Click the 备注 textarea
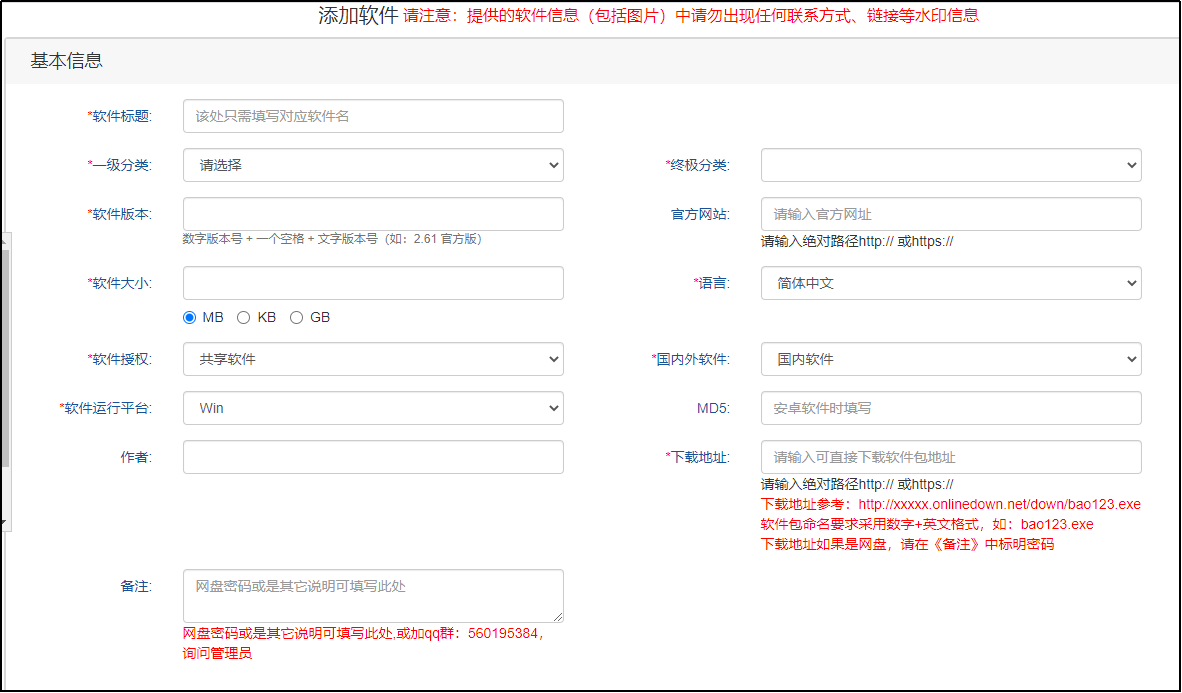 373,596
